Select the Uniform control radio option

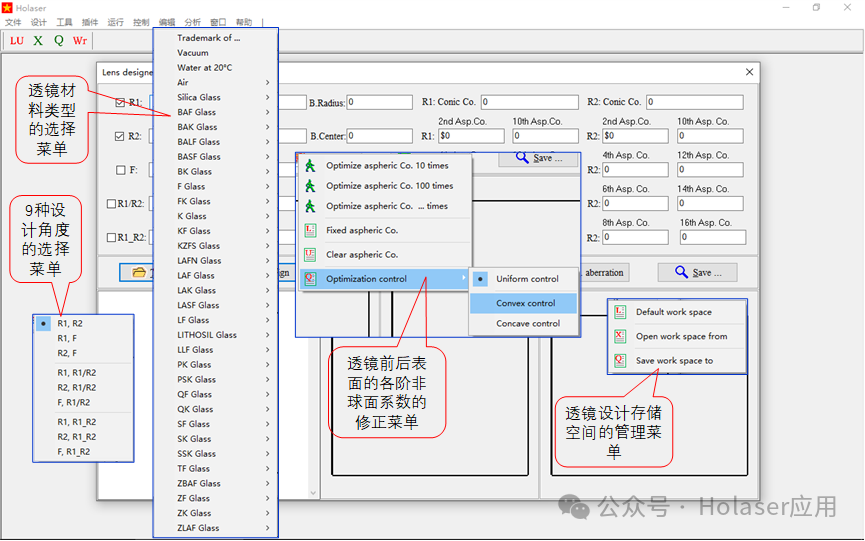[x=523, y=279]
